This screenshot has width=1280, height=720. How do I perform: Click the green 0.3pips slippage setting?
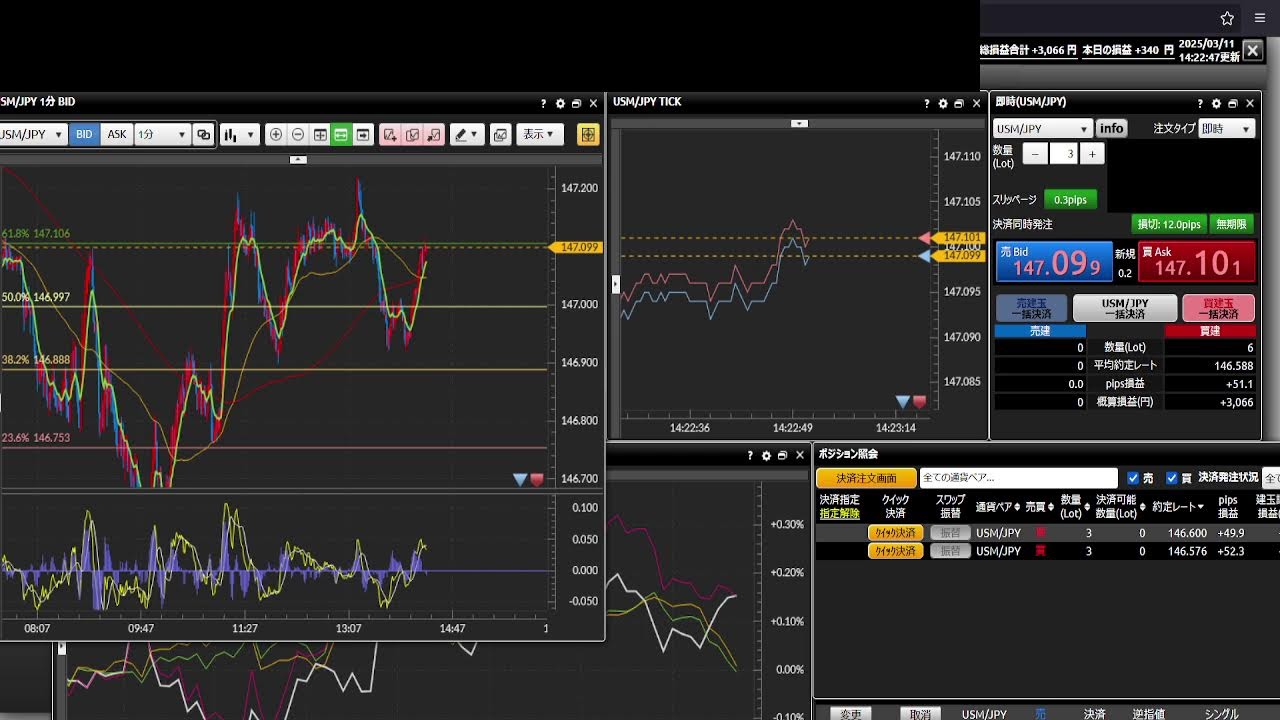click(x=1071, y=200)
